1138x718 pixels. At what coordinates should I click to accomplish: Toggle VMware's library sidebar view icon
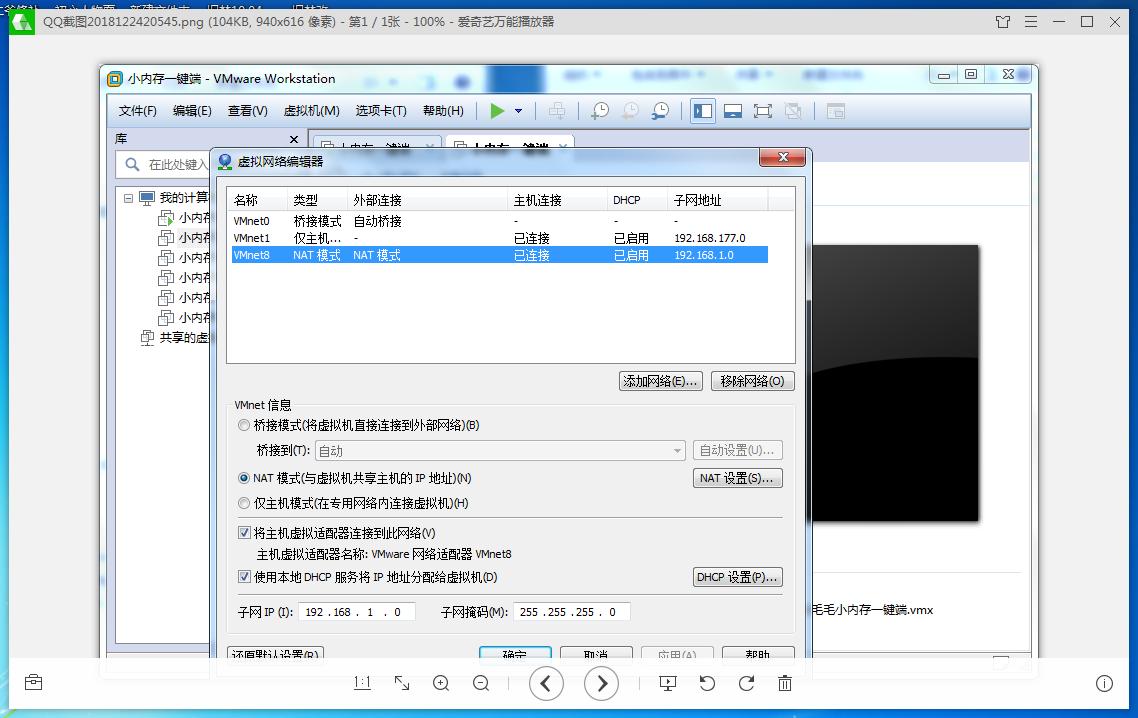pyautogui.click(x=703, y=111)
